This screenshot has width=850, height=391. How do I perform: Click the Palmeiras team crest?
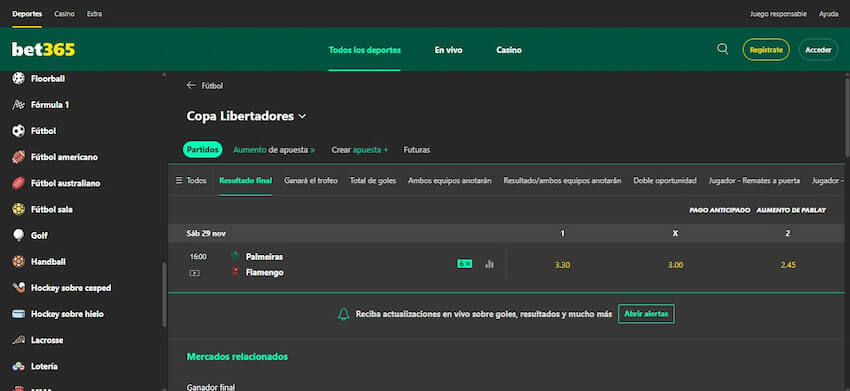235,256
